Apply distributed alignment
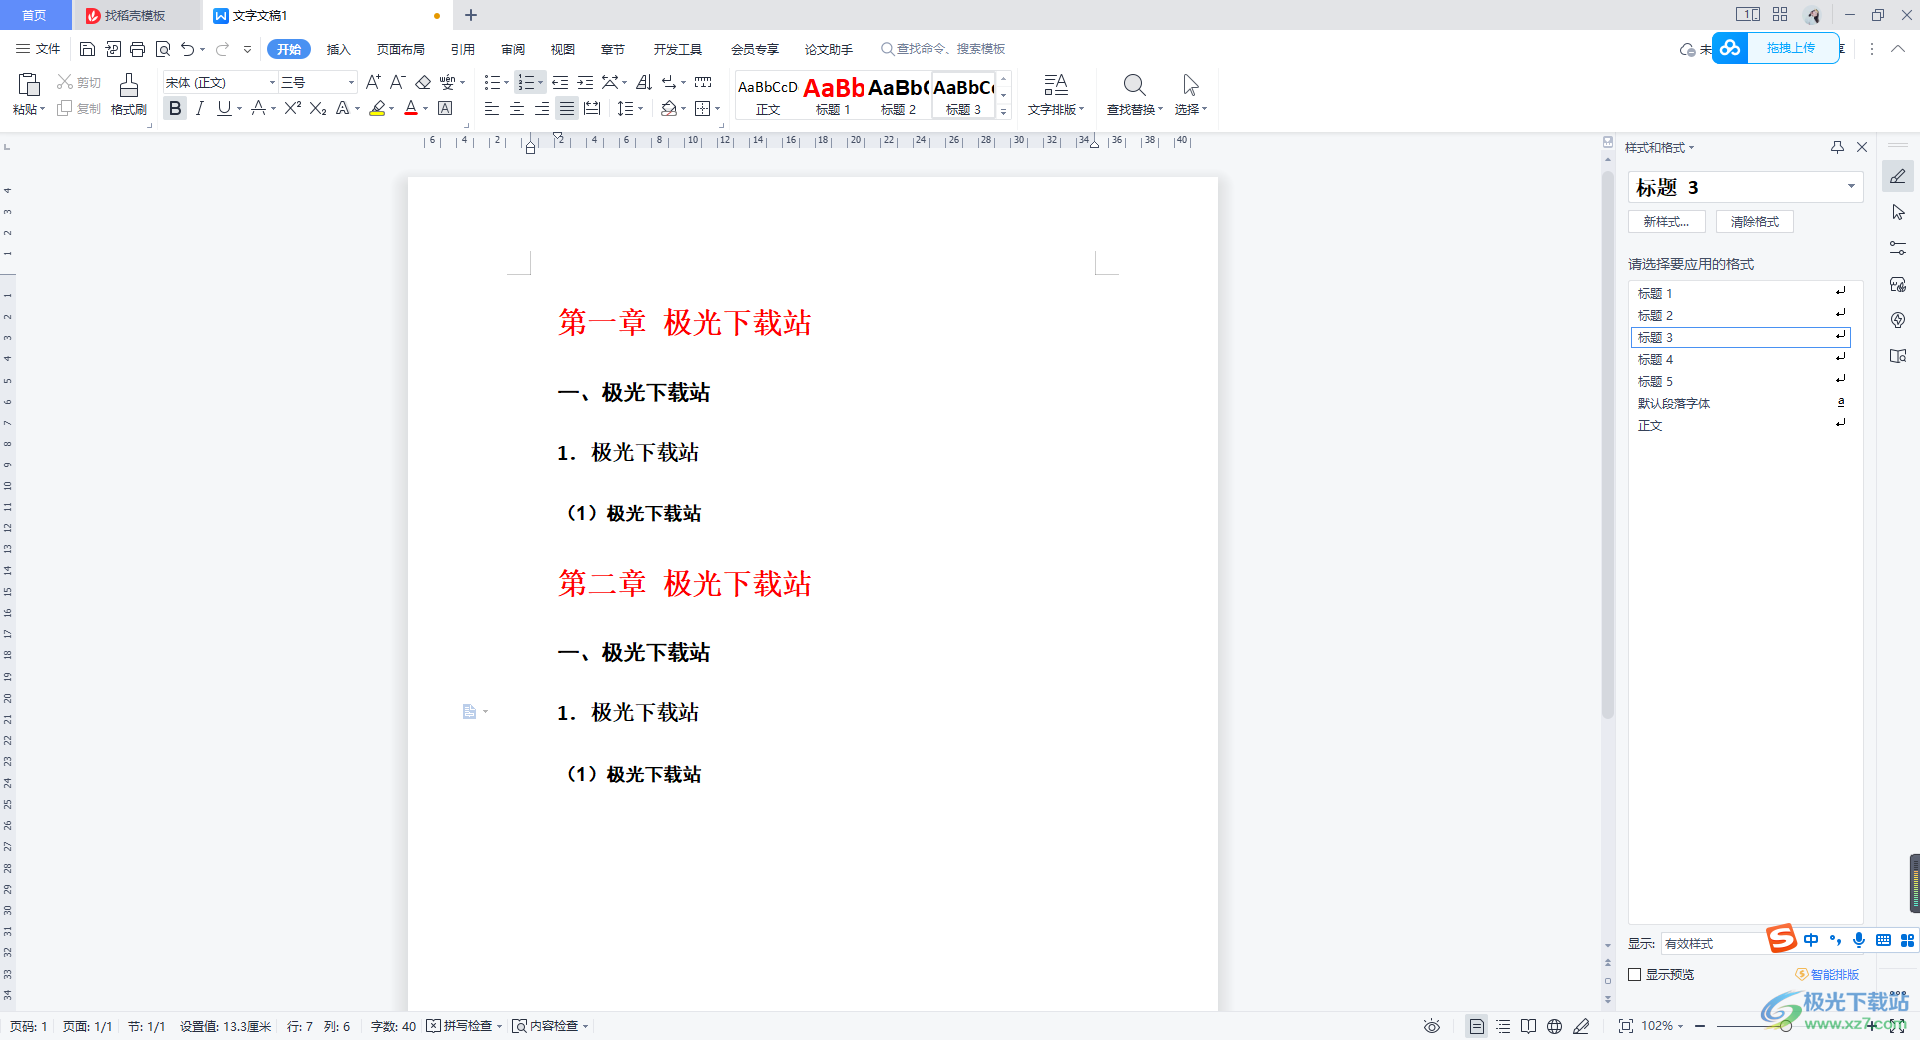 (592, 108)
